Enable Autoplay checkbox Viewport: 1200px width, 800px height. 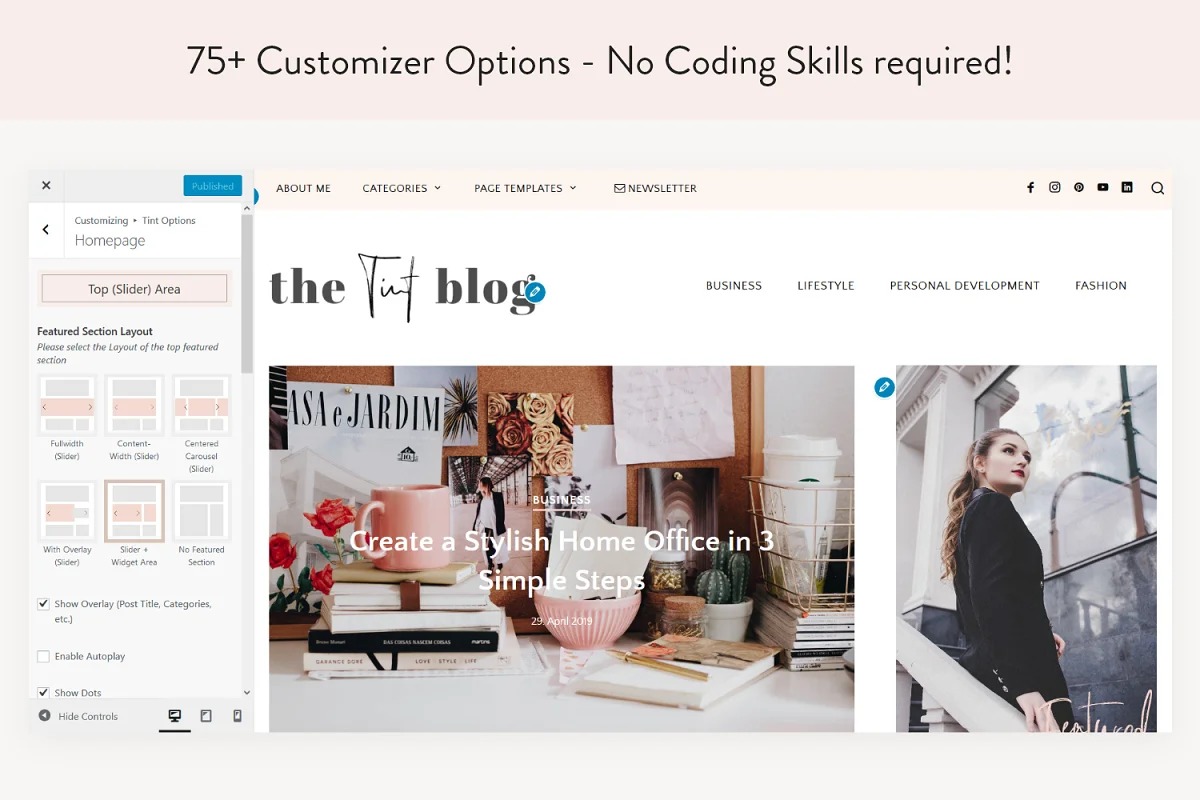(x=43, y=656)
